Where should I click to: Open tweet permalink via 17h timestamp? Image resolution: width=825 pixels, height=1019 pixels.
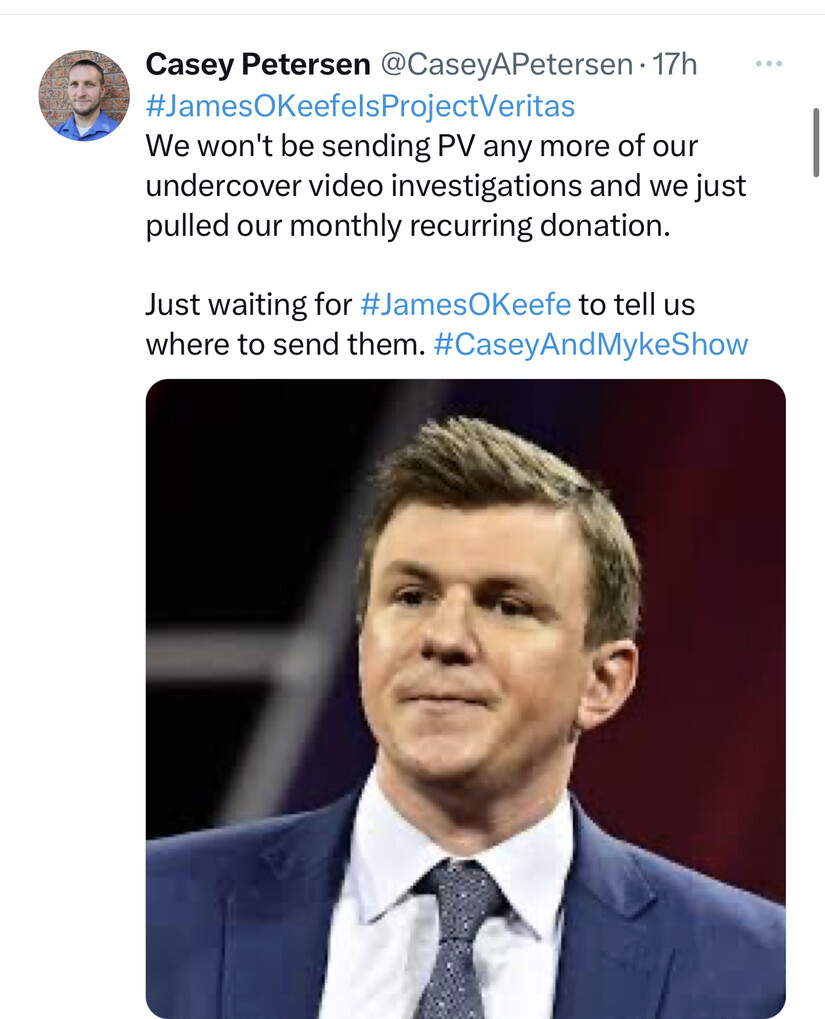(674, 64)
